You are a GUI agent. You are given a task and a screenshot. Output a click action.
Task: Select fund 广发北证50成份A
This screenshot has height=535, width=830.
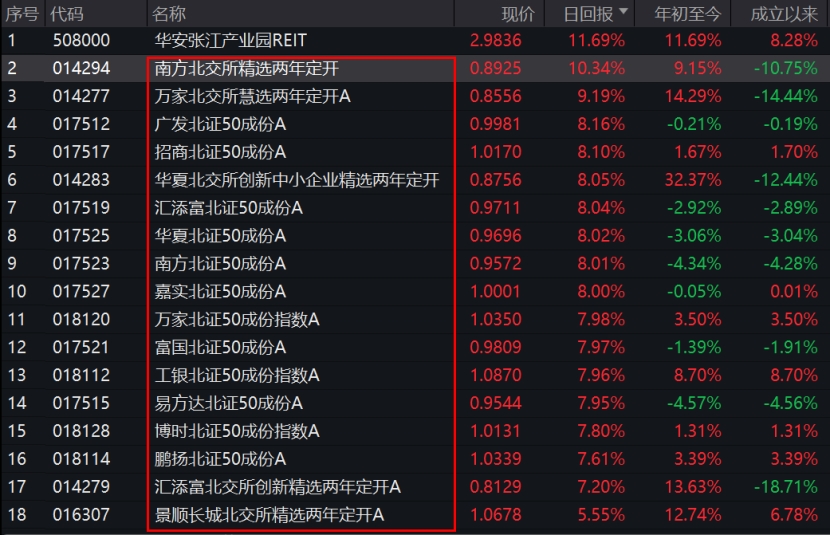220,124
